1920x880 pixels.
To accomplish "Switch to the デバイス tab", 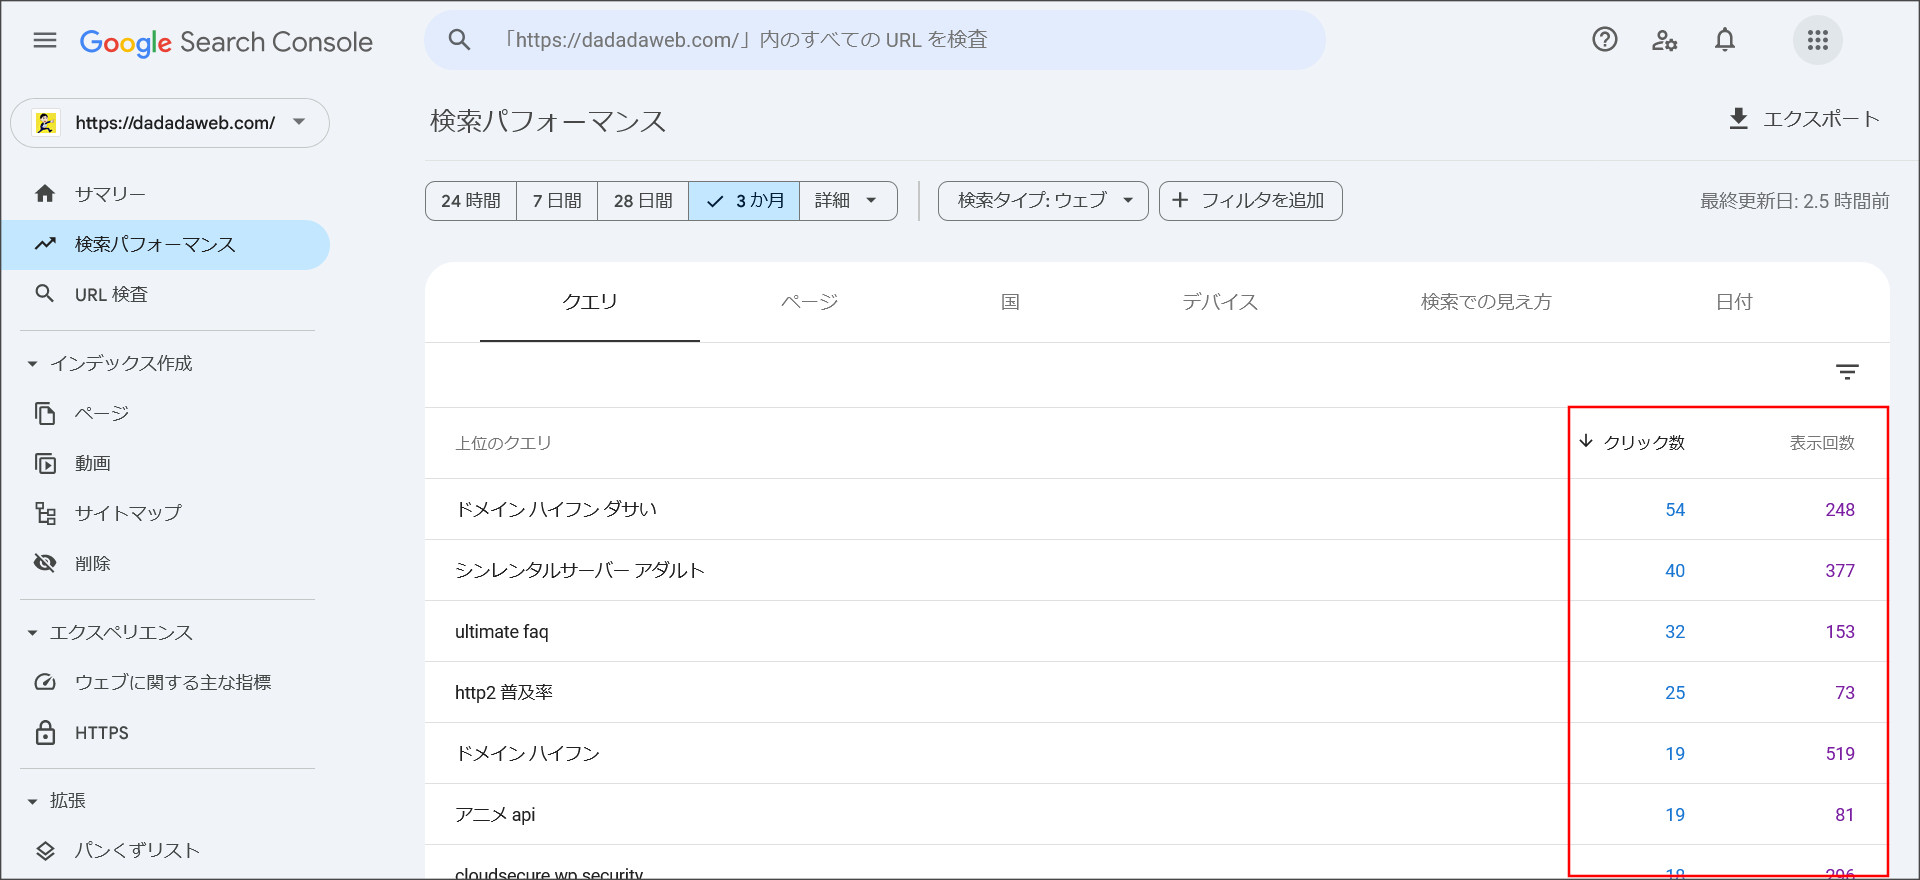I will 1220,302.
